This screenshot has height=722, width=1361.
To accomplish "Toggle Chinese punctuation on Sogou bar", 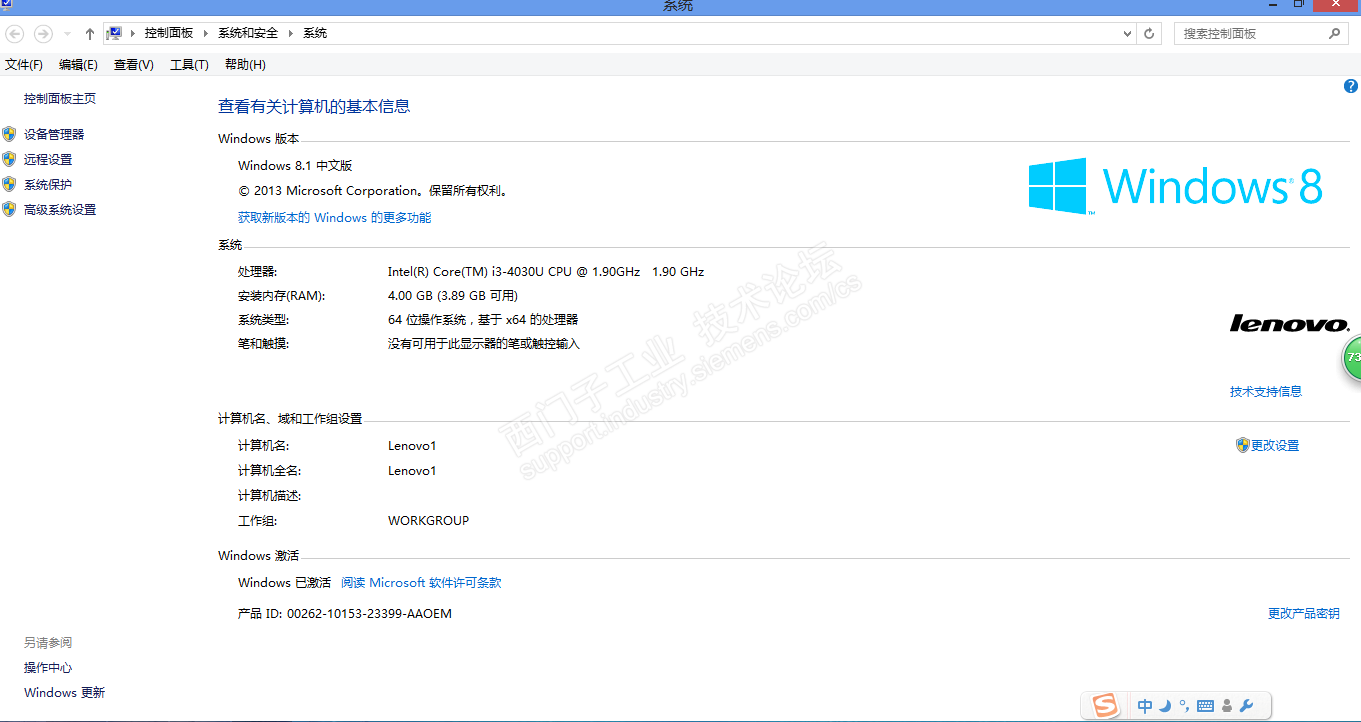I will tap(1184, 706).
